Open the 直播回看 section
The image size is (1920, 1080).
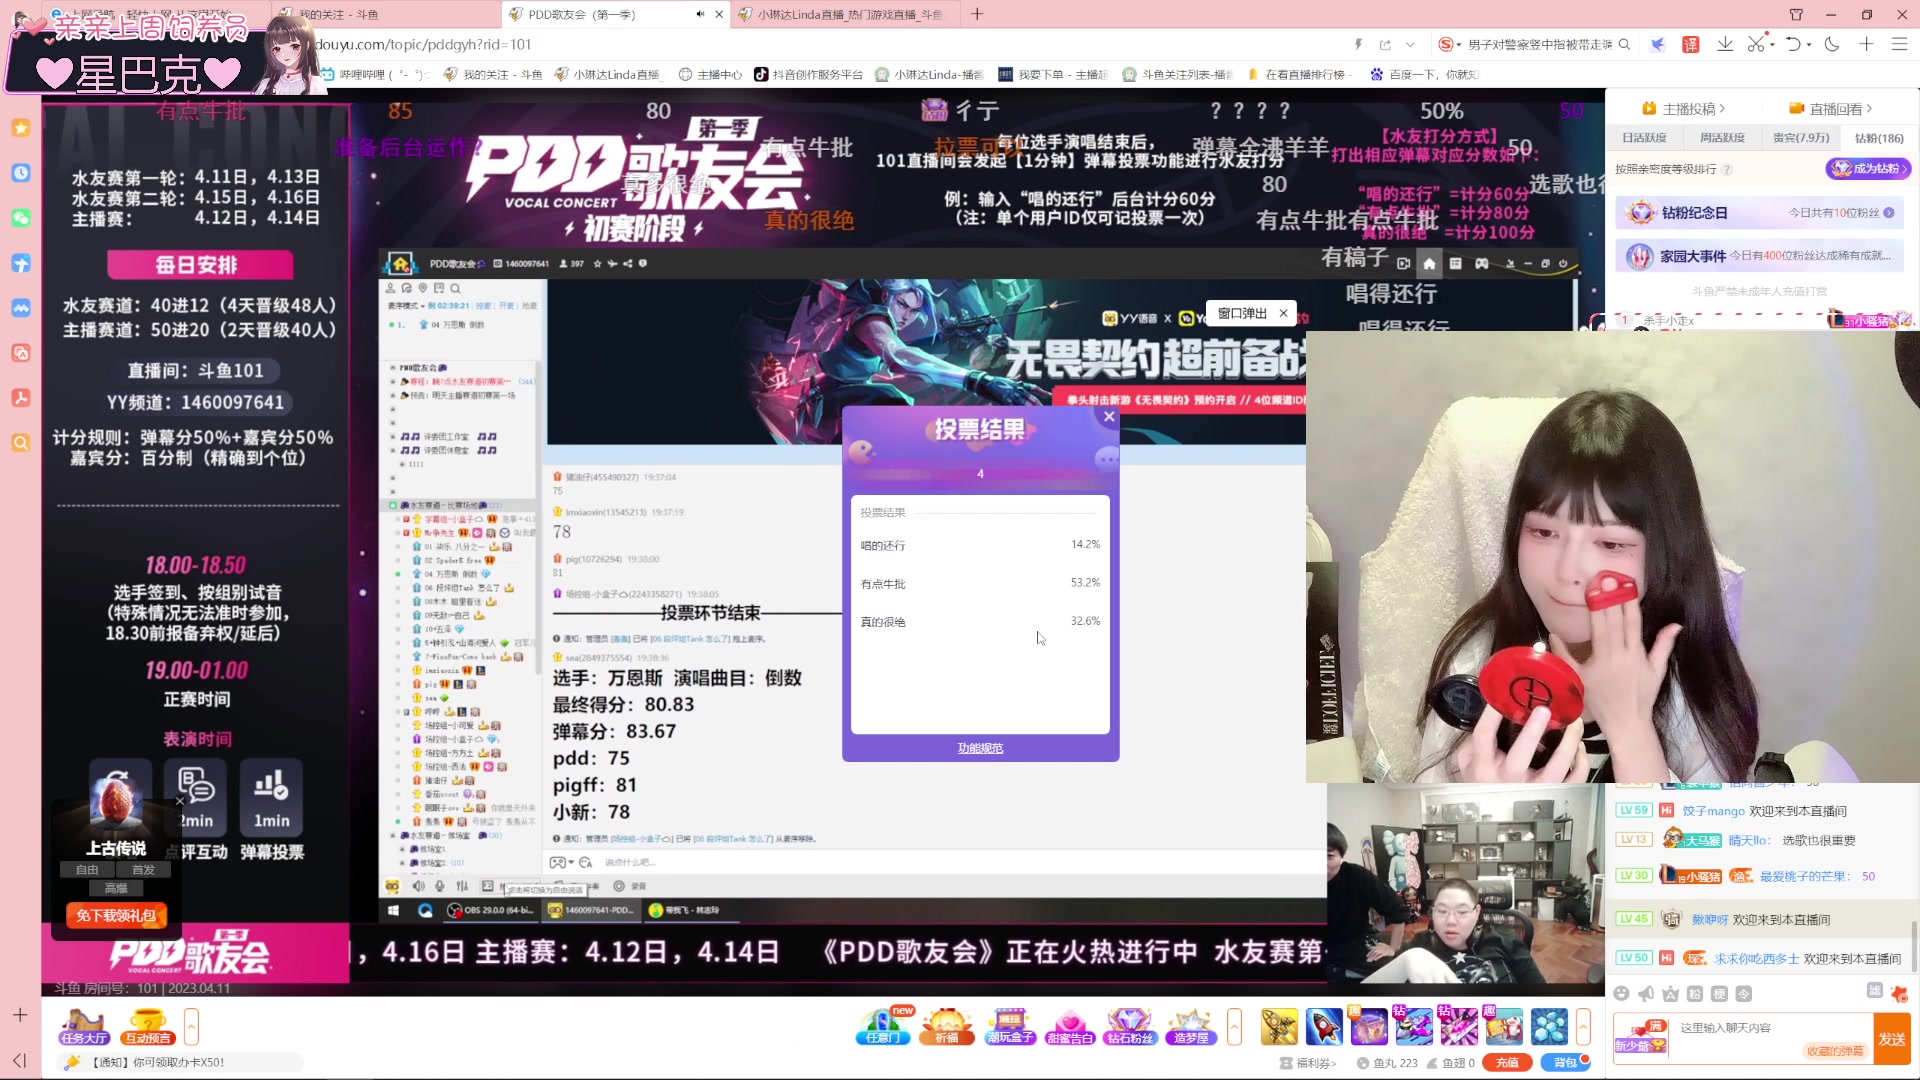(x=1831, y=108)
